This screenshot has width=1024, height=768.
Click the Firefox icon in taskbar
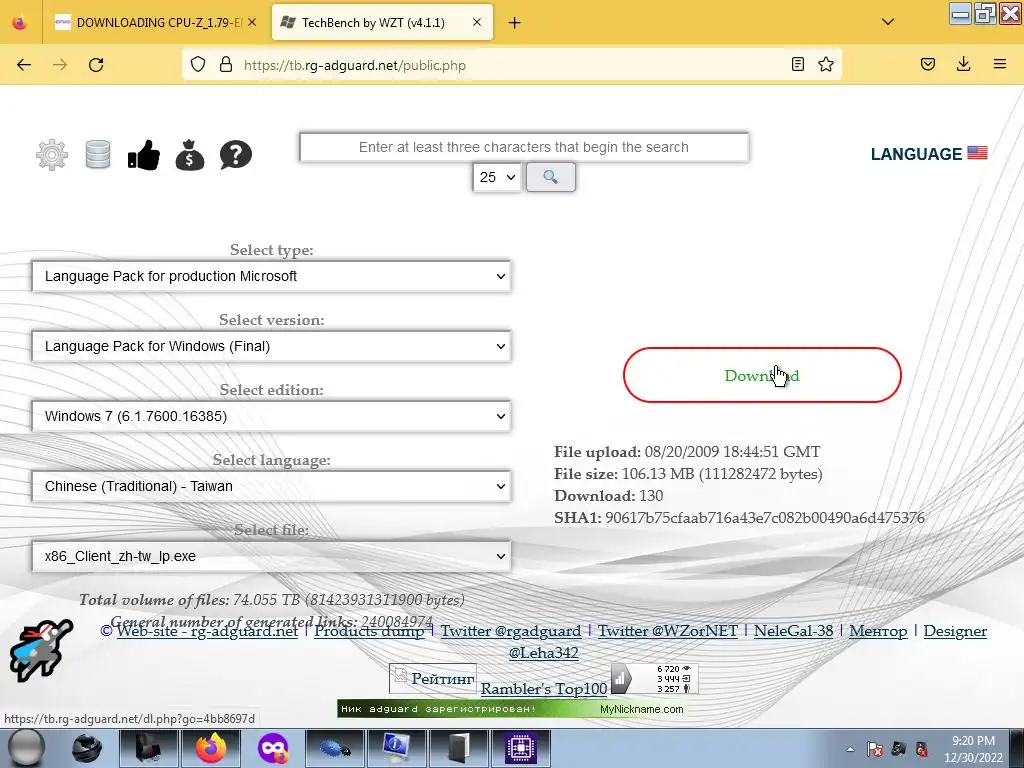(210, 748)
